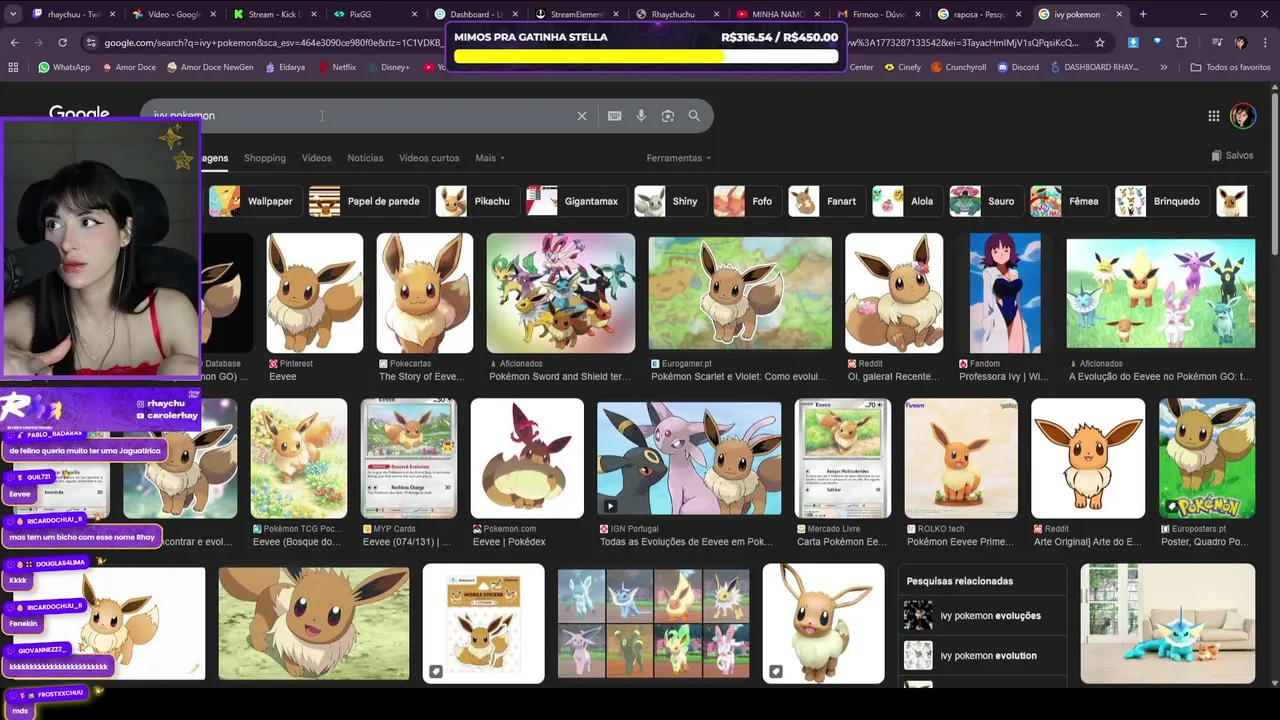Filter images by the Shiny chip

[669, 201]
